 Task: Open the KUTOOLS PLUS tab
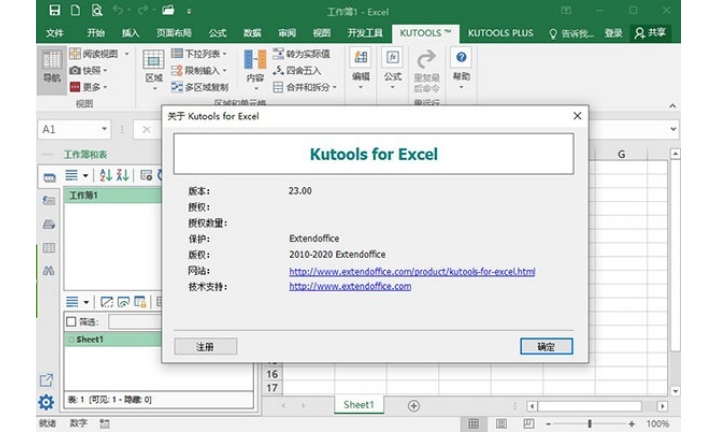tap(501, 33)
